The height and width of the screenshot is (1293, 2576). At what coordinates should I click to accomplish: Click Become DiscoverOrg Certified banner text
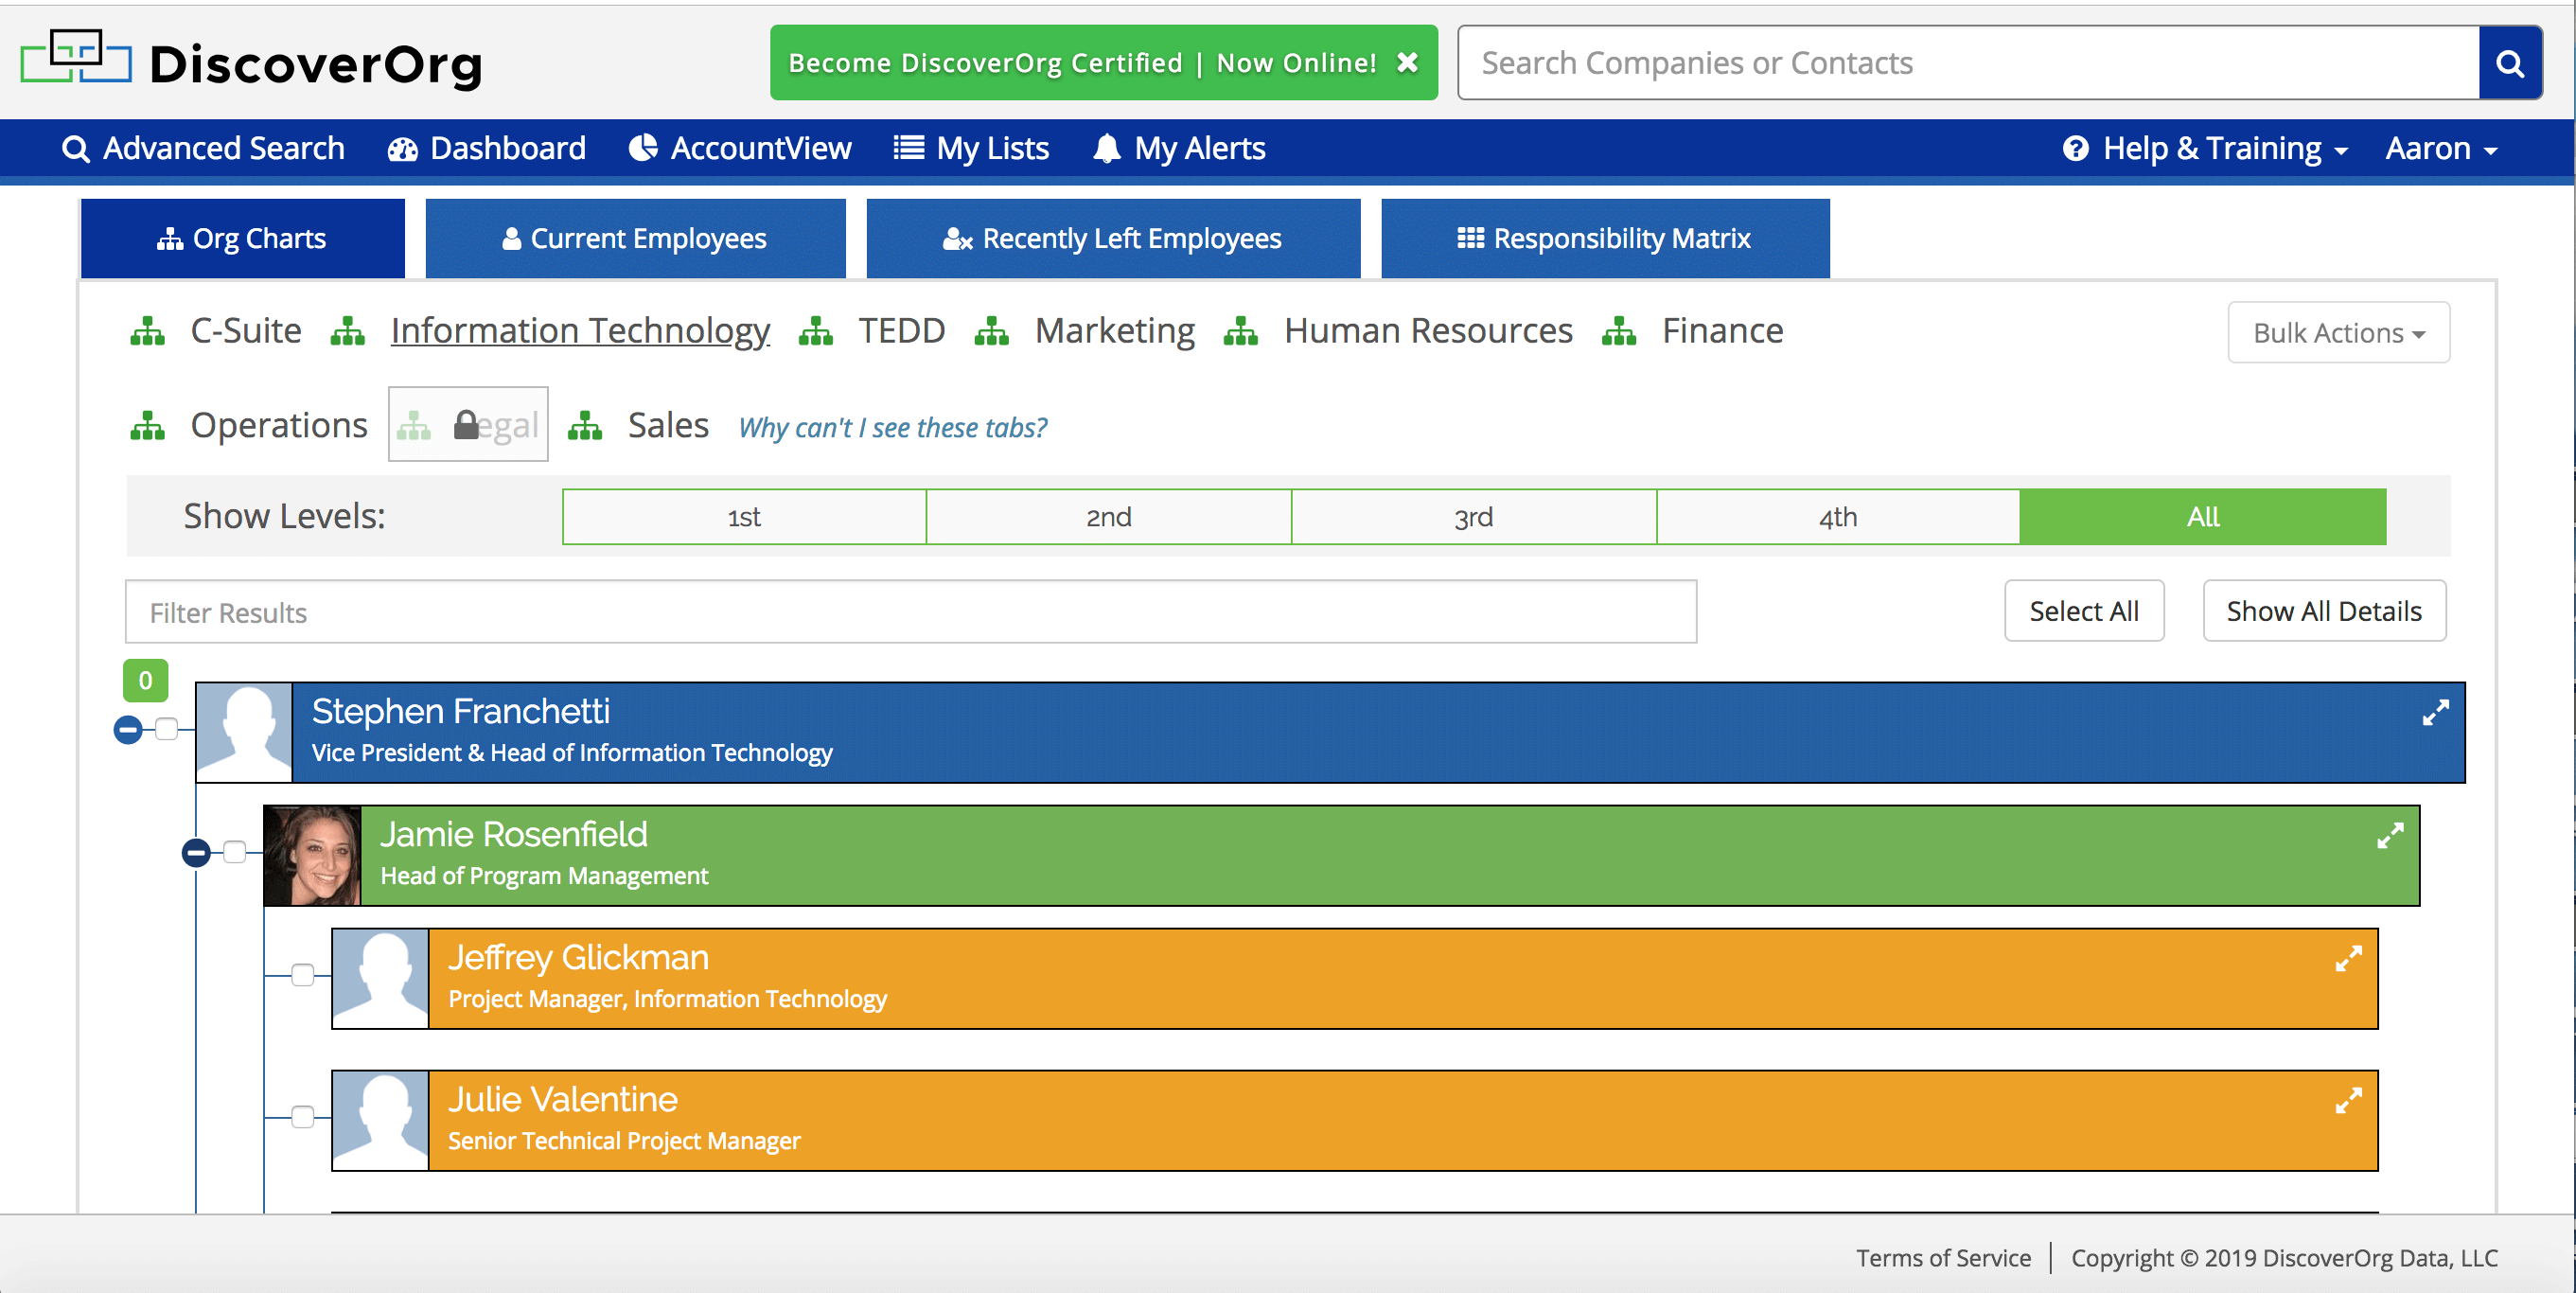click(x=1082, y=63)
